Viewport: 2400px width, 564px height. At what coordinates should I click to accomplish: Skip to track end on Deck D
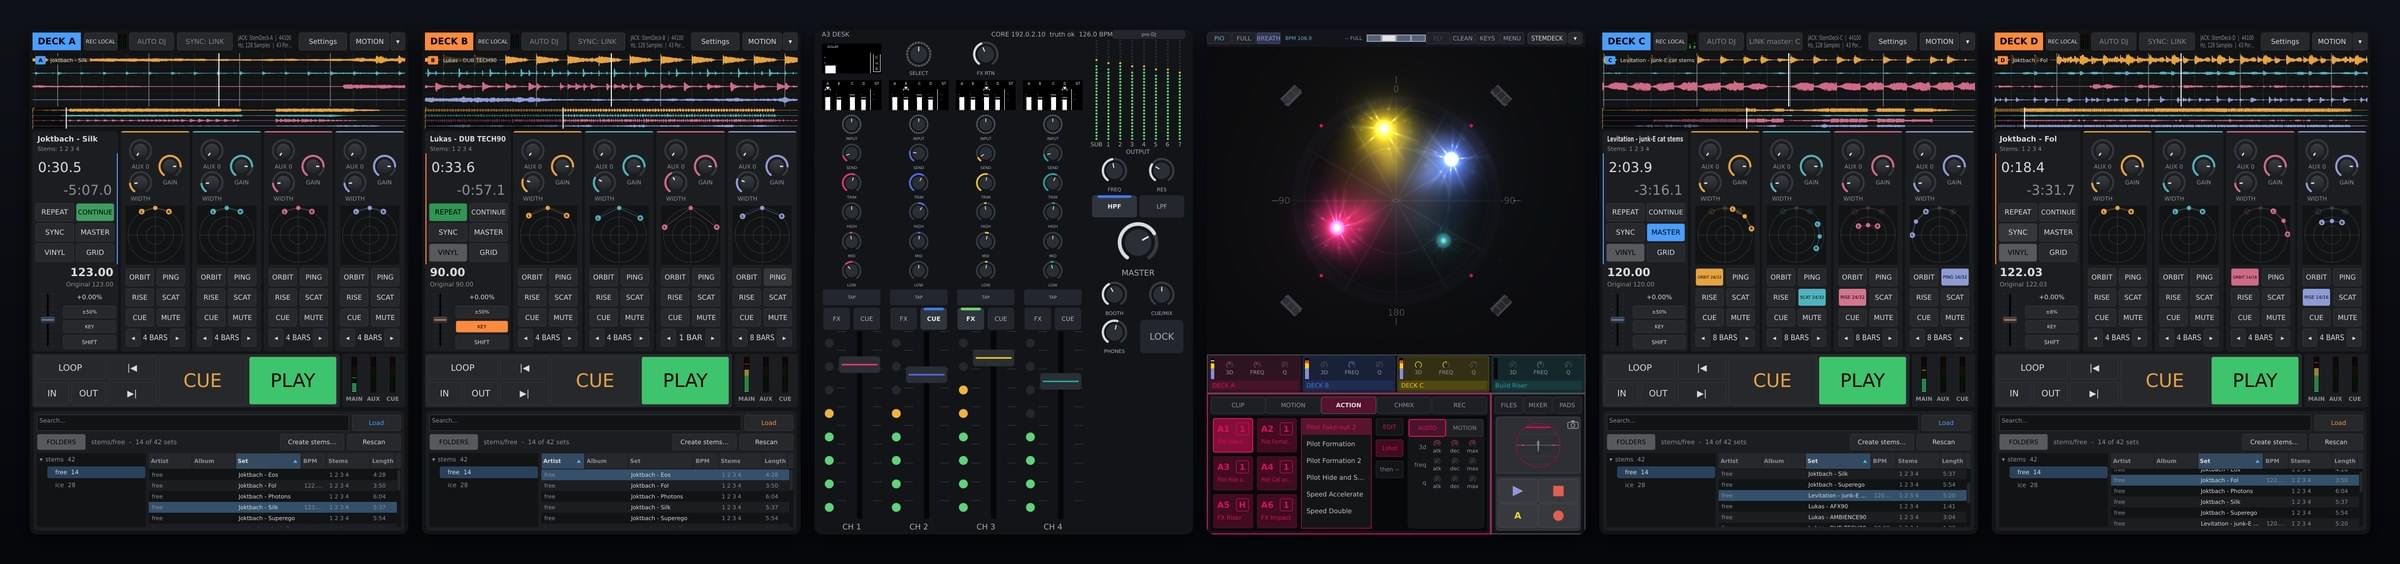click(x=2094, y=394)
